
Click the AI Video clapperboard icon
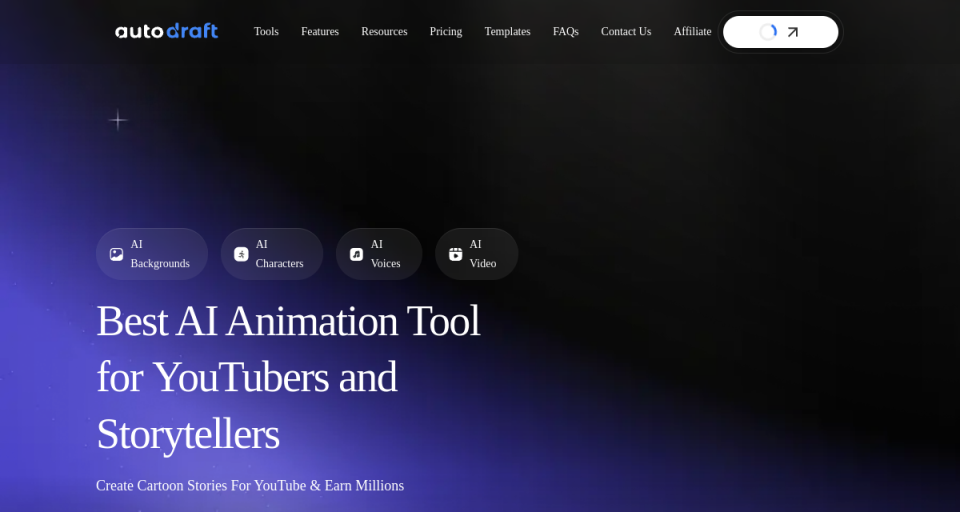455,254
